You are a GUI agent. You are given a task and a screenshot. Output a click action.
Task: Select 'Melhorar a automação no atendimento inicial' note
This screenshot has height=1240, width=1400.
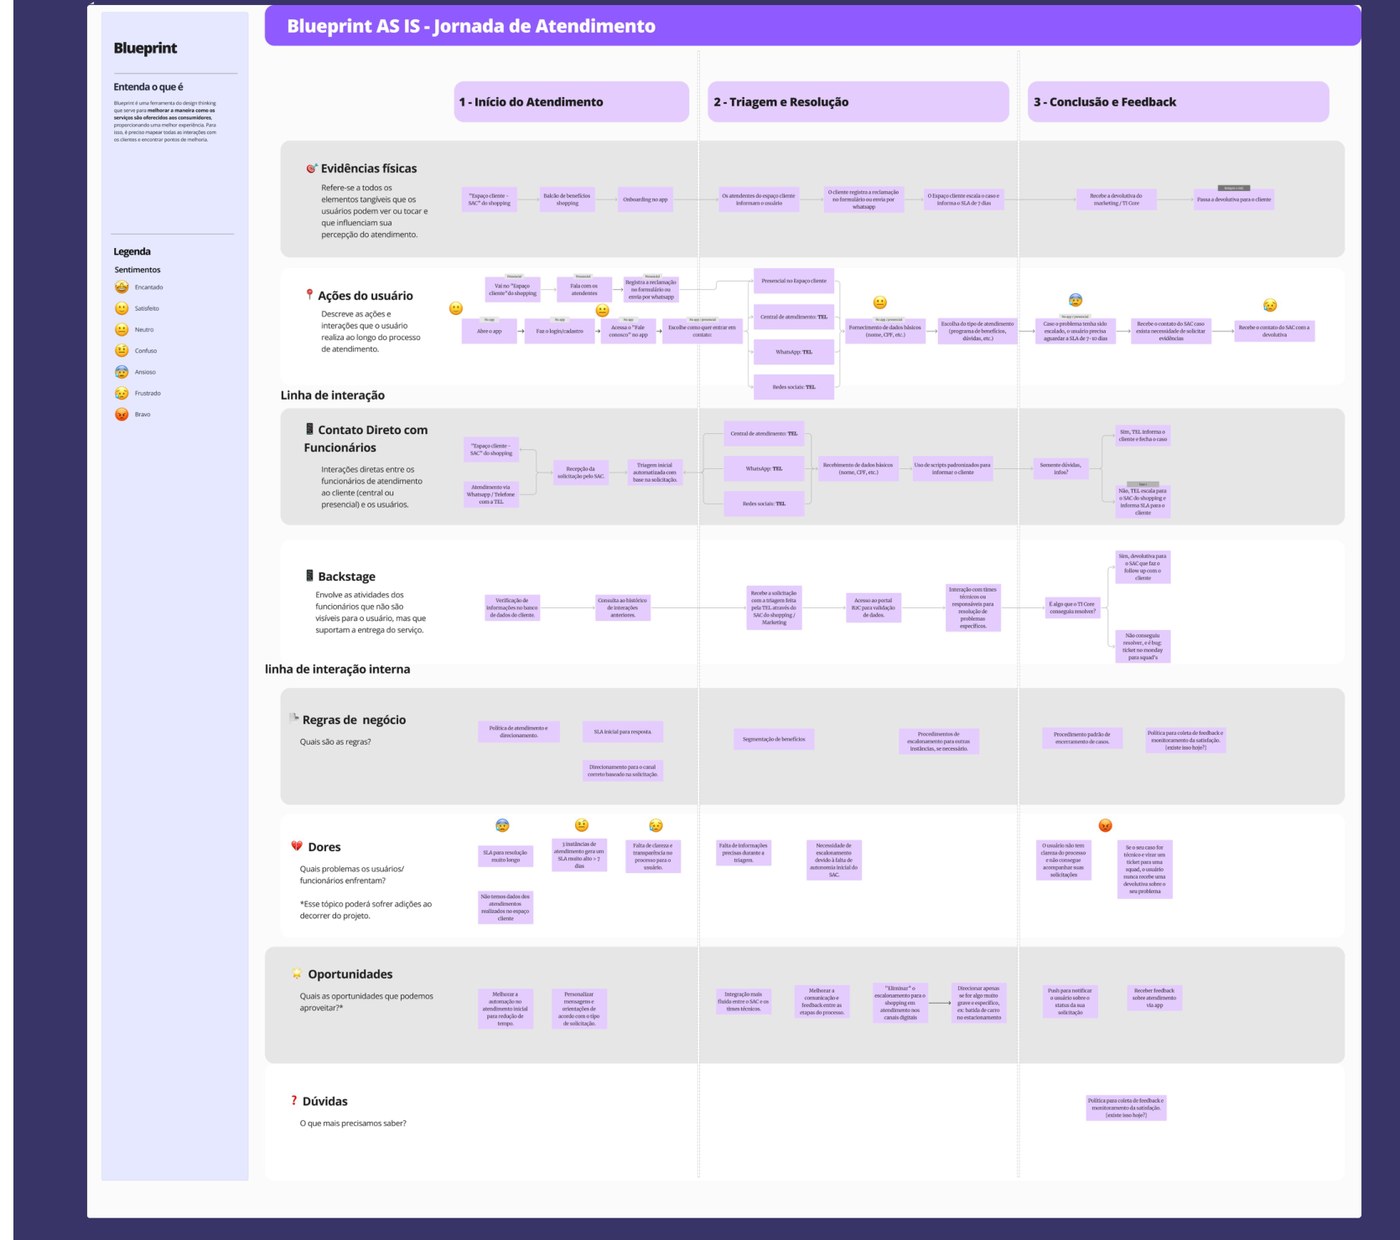(506, 1009)
